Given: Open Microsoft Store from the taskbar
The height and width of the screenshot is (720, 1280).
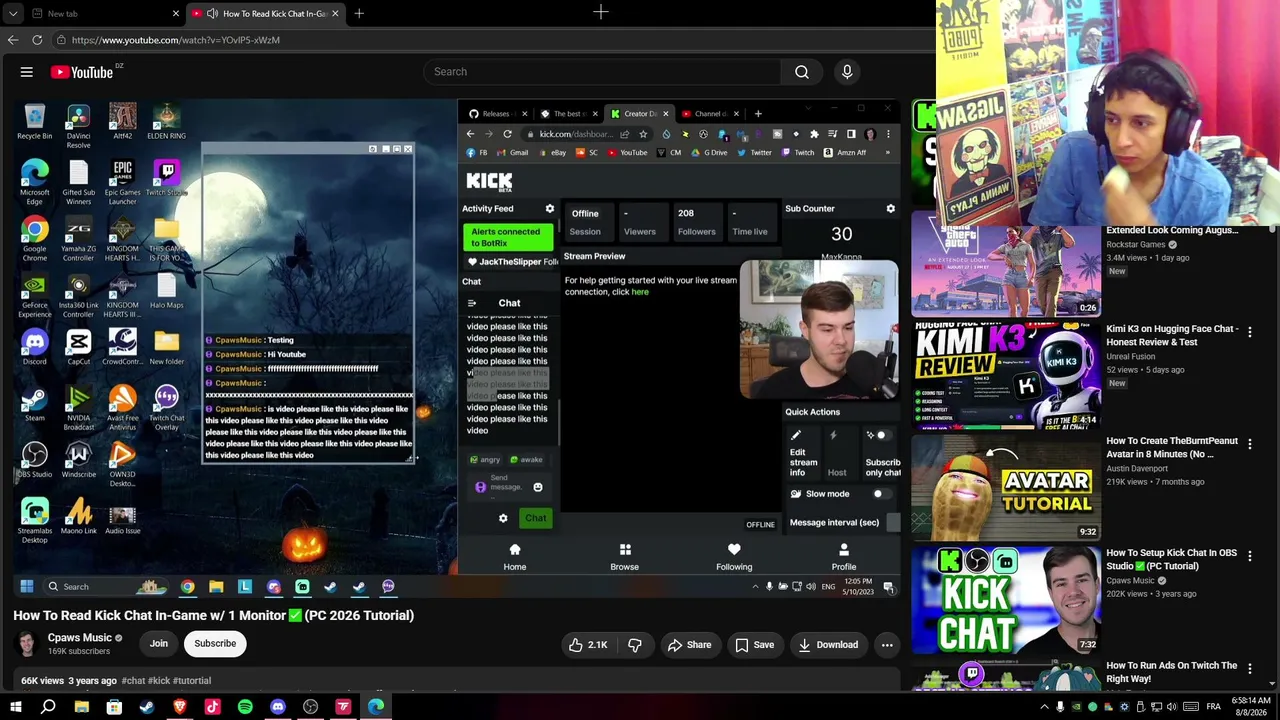Looking at the screenshot, I should (x=114, y=707).
